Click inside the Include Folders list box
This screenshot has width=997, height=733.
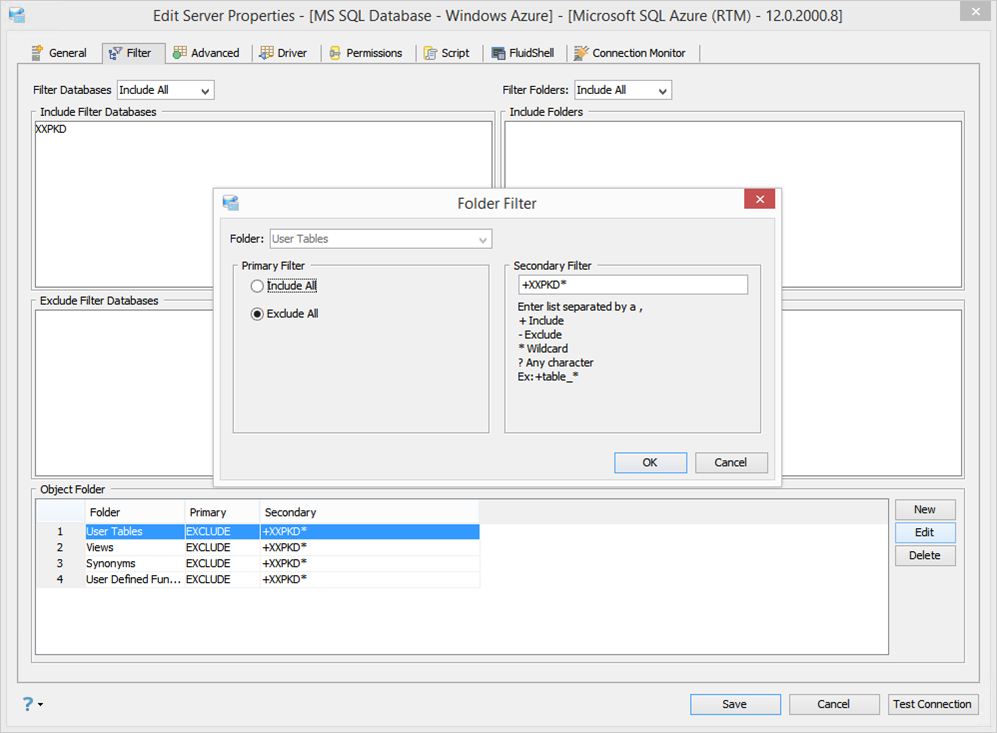732,205
